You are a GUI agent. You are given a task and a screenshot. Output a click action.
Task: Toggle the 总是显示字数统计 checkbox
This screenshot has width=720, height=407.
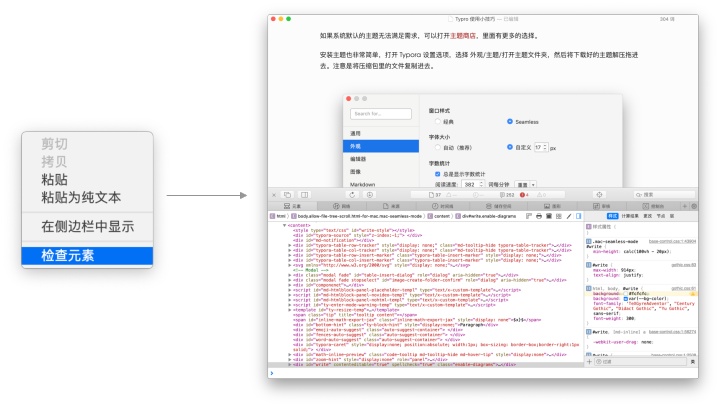click(x=438, y=174)
